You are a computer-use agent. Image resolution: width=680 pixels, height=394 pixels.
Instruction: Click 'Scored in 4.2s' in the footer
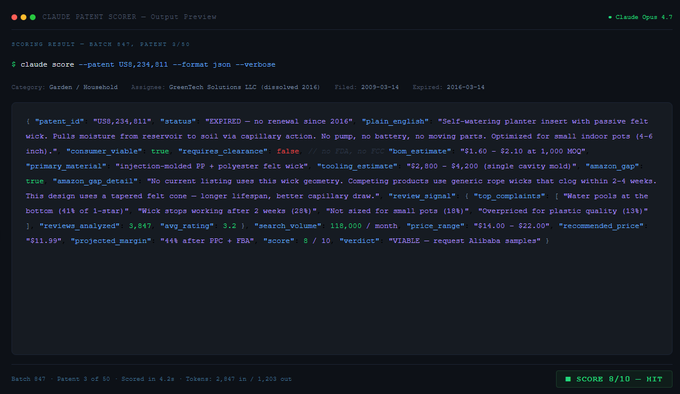click(148, 379)
